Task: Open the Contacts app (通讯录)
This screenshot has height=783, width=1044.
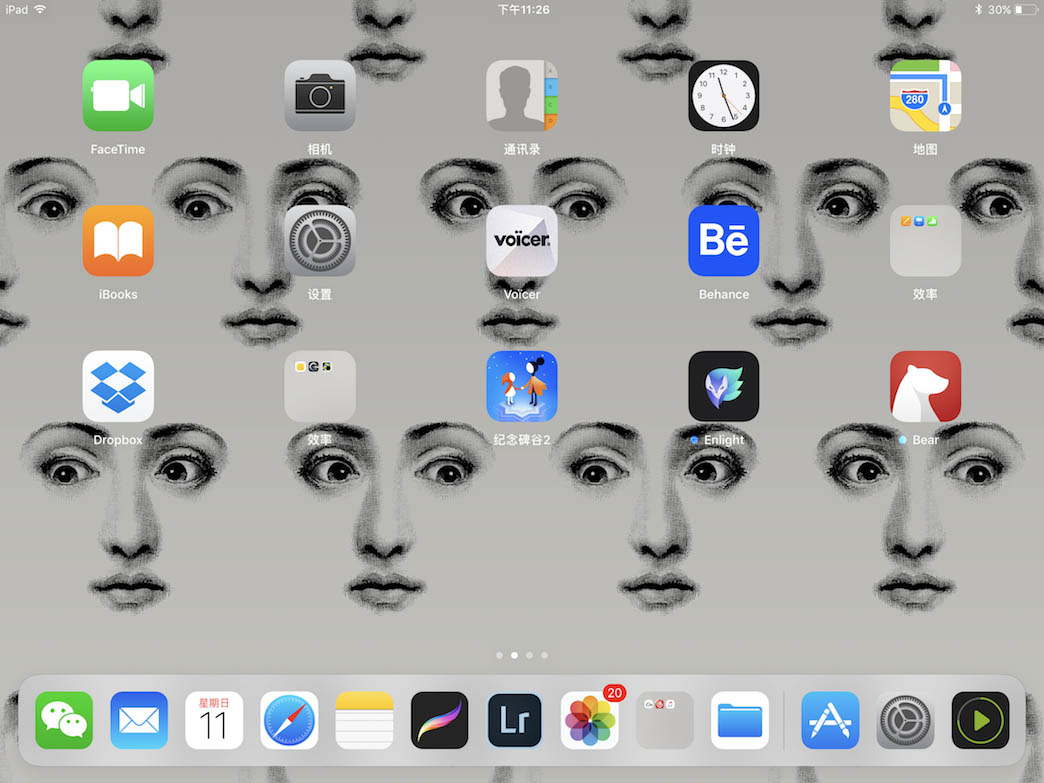Action: click(x=521, y=96)
